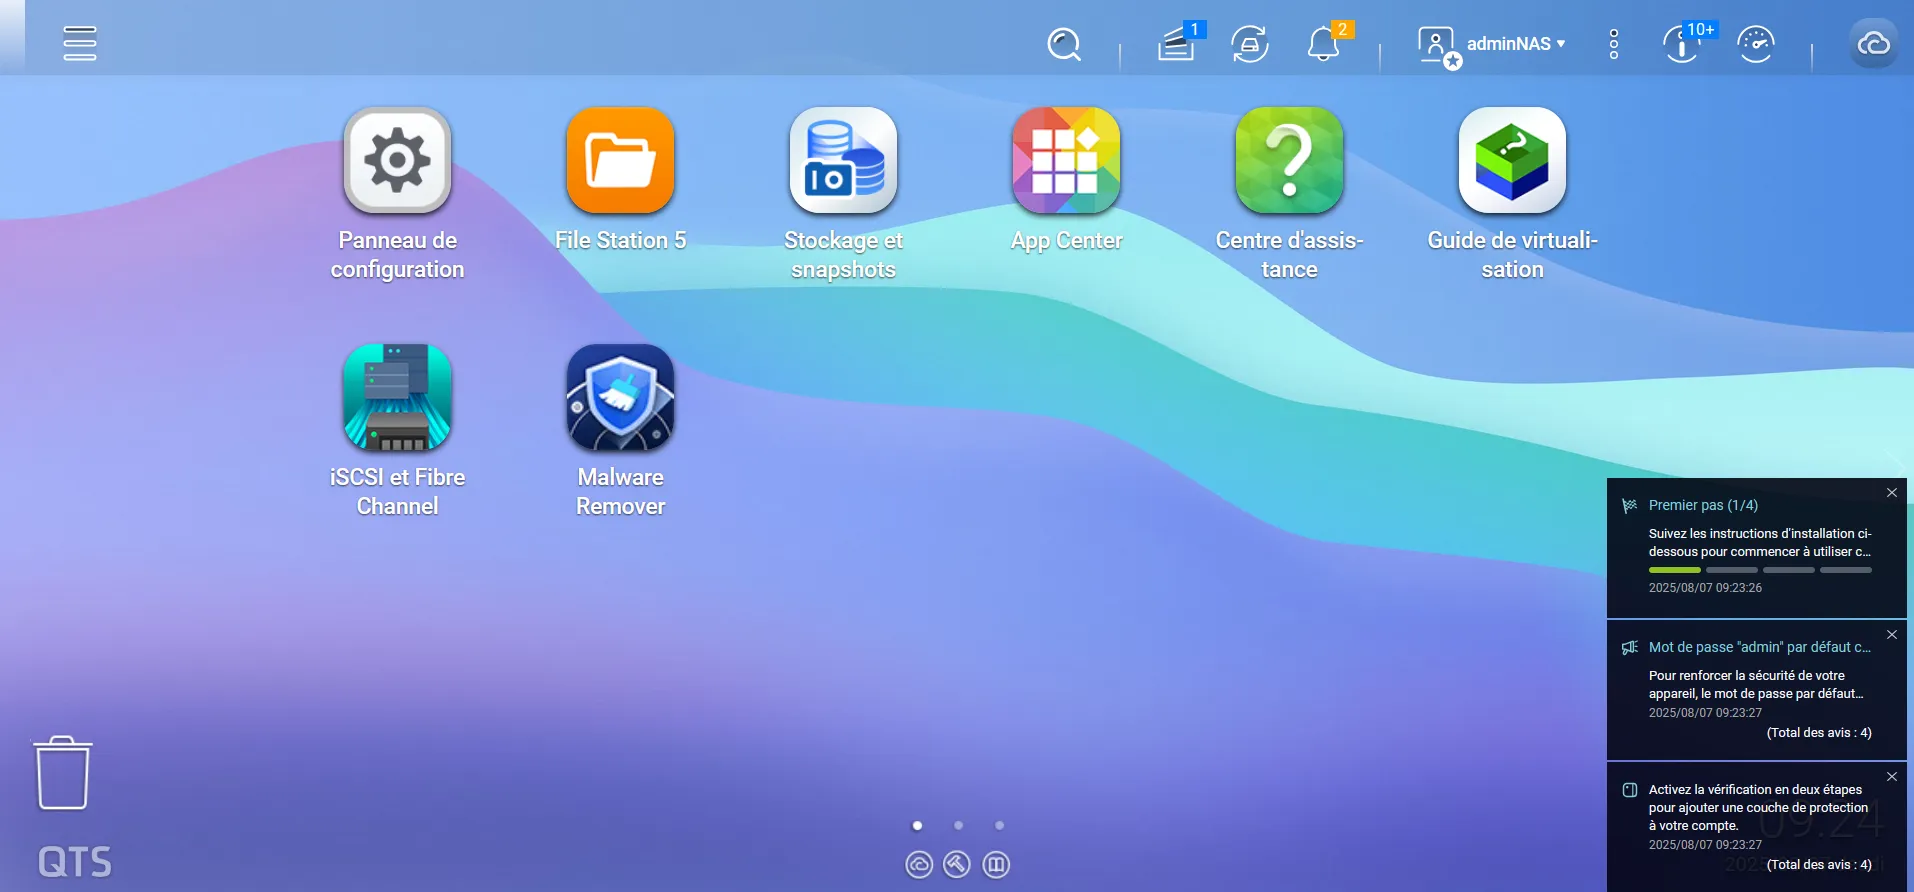Open Centre d'assistance help app
The height and width of the screenshot is (892, 1914).
(1289, 161)
